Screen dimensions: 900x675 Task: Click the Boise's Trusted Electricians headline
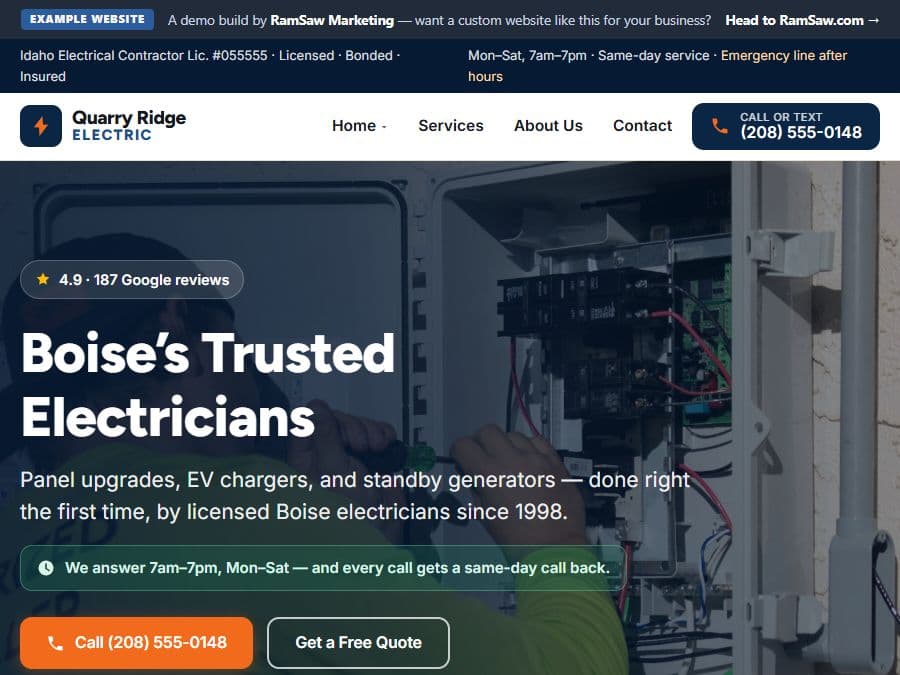coord(208,385)
